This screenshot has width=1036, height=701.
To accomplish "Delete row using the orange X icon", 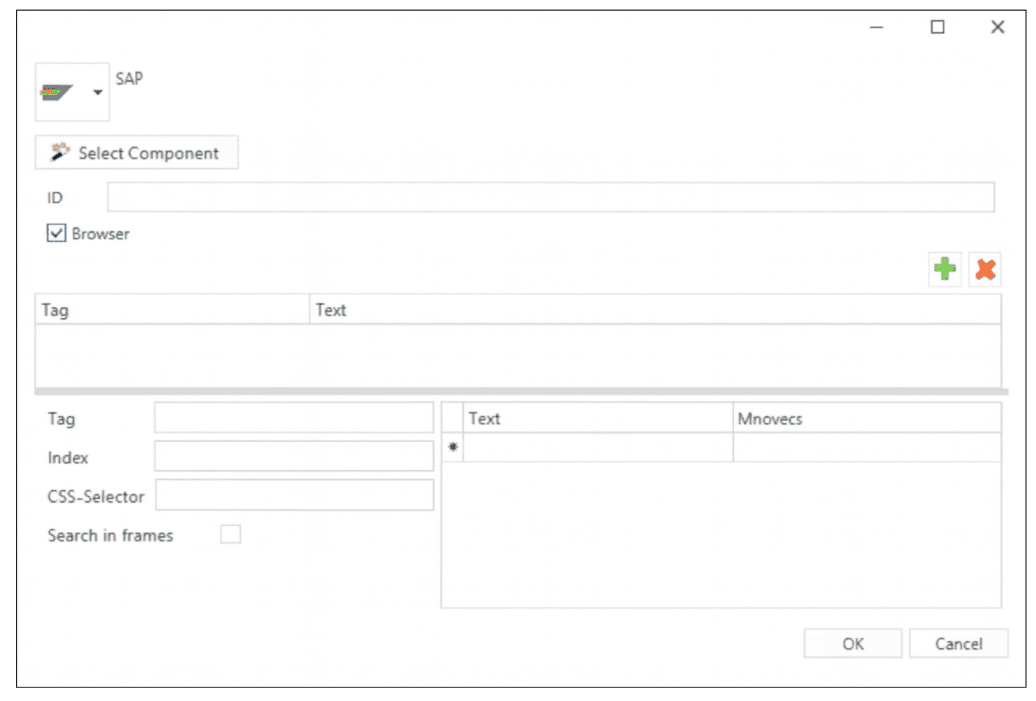I will pos(985,269).
